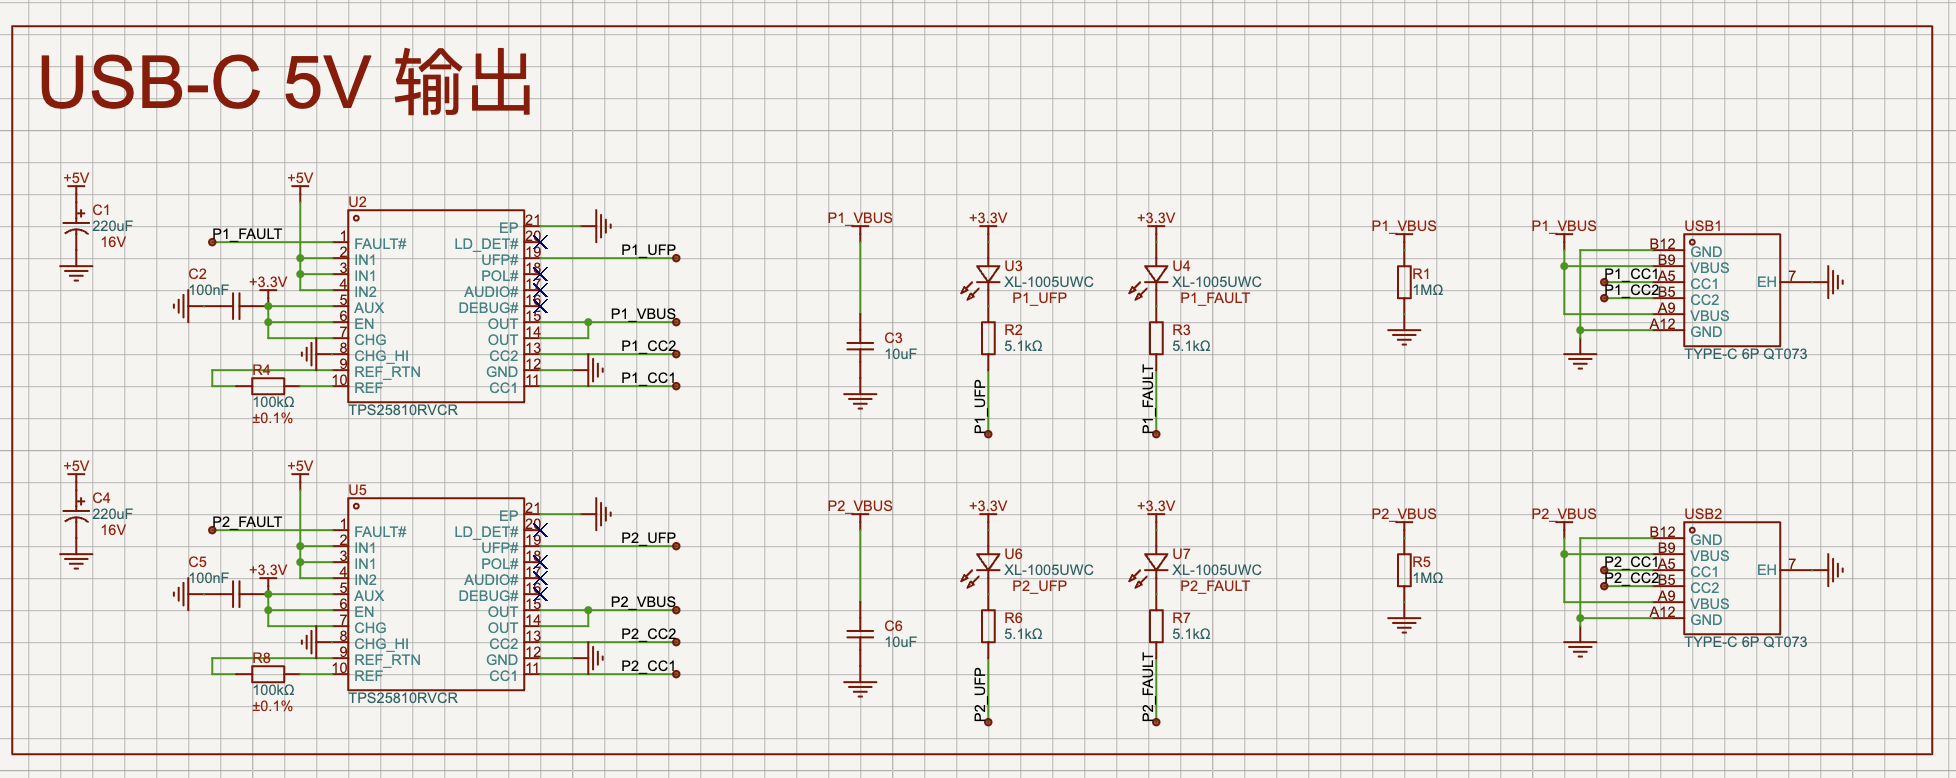Click the +3.3V power symbol above U3
The width and height of the screenshot is (1956, 778).
(988, 220)
